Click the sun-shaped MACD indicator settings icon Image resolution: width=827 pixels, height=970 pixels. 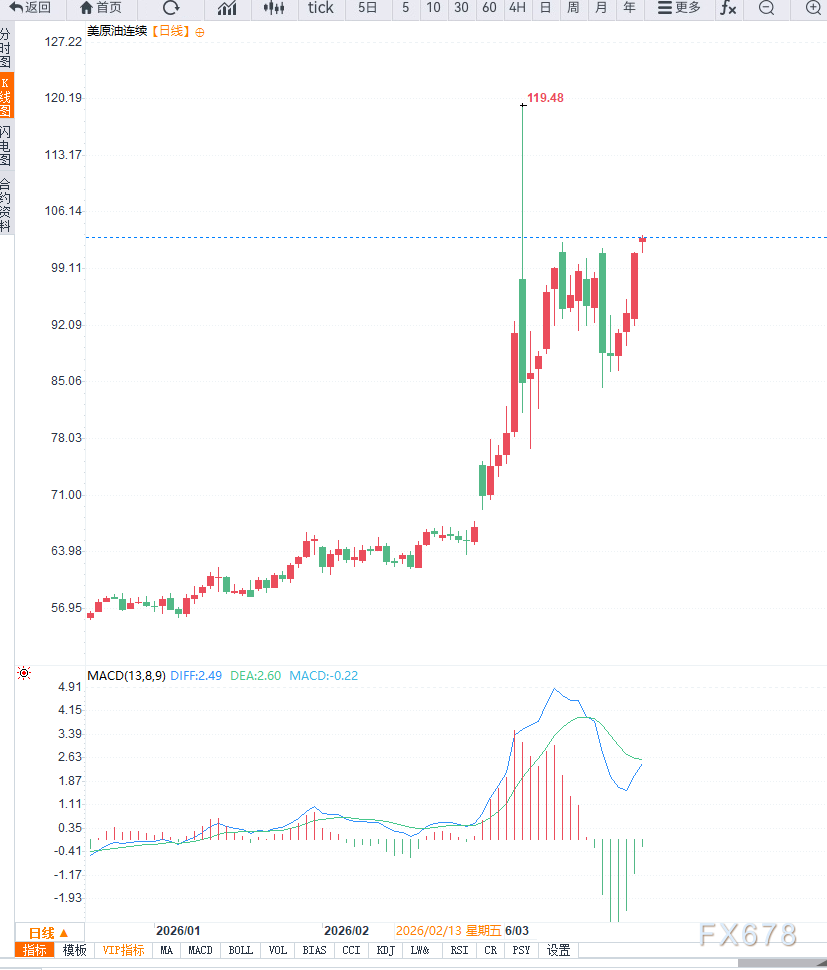pyautogui.click(x=24, y=674)
